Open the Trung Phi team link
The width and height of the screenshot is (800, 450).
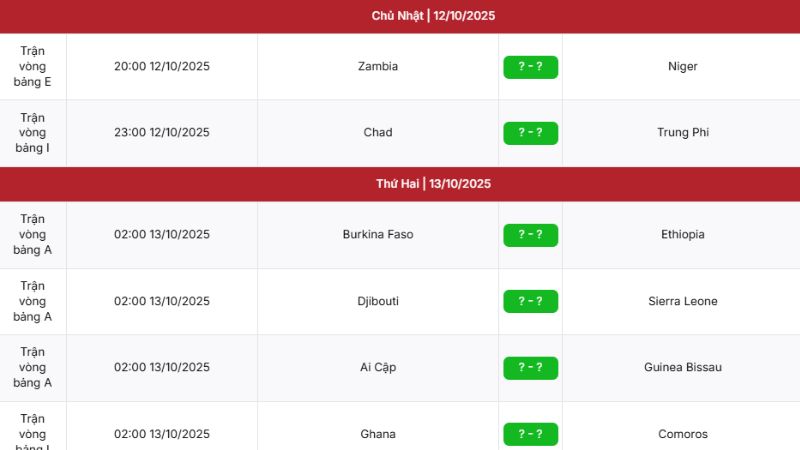tap(683, 133)
